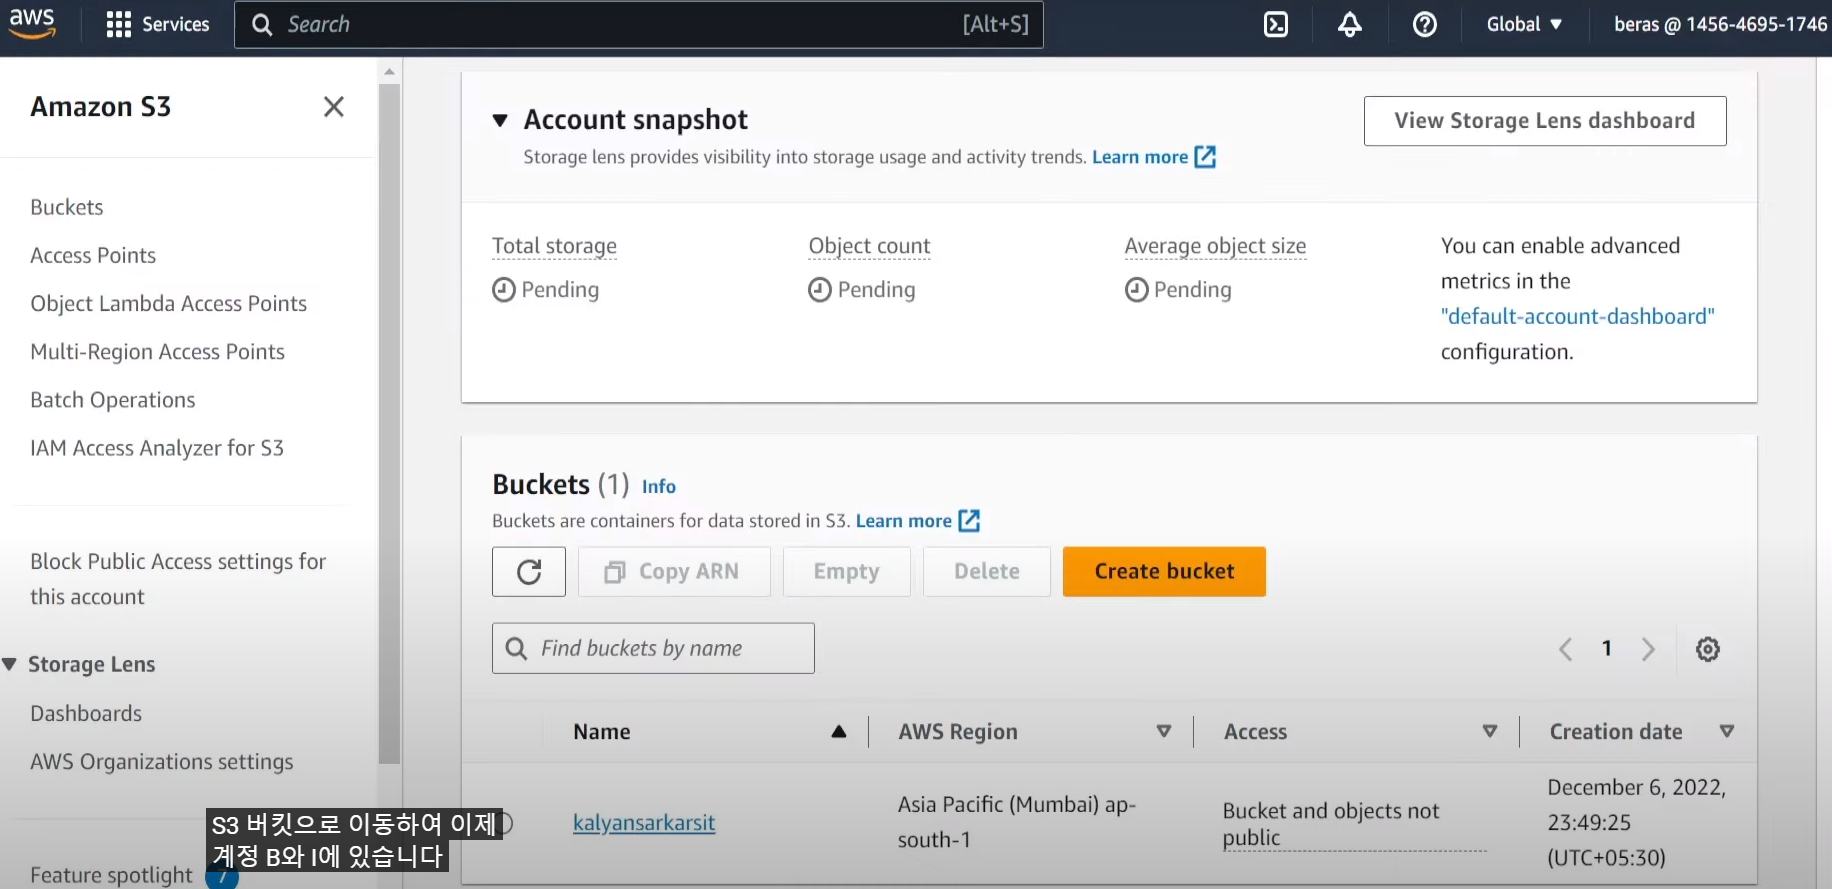Click the Total storage label

(554, 246)
